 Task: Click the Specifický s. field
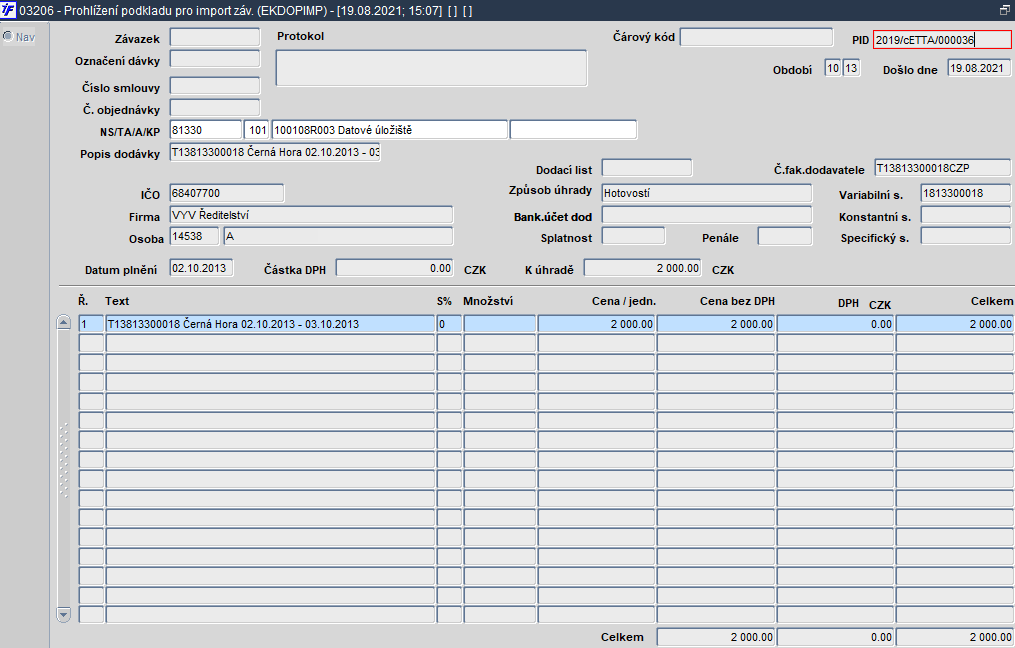pyautogui.click(x=966, y=236)
